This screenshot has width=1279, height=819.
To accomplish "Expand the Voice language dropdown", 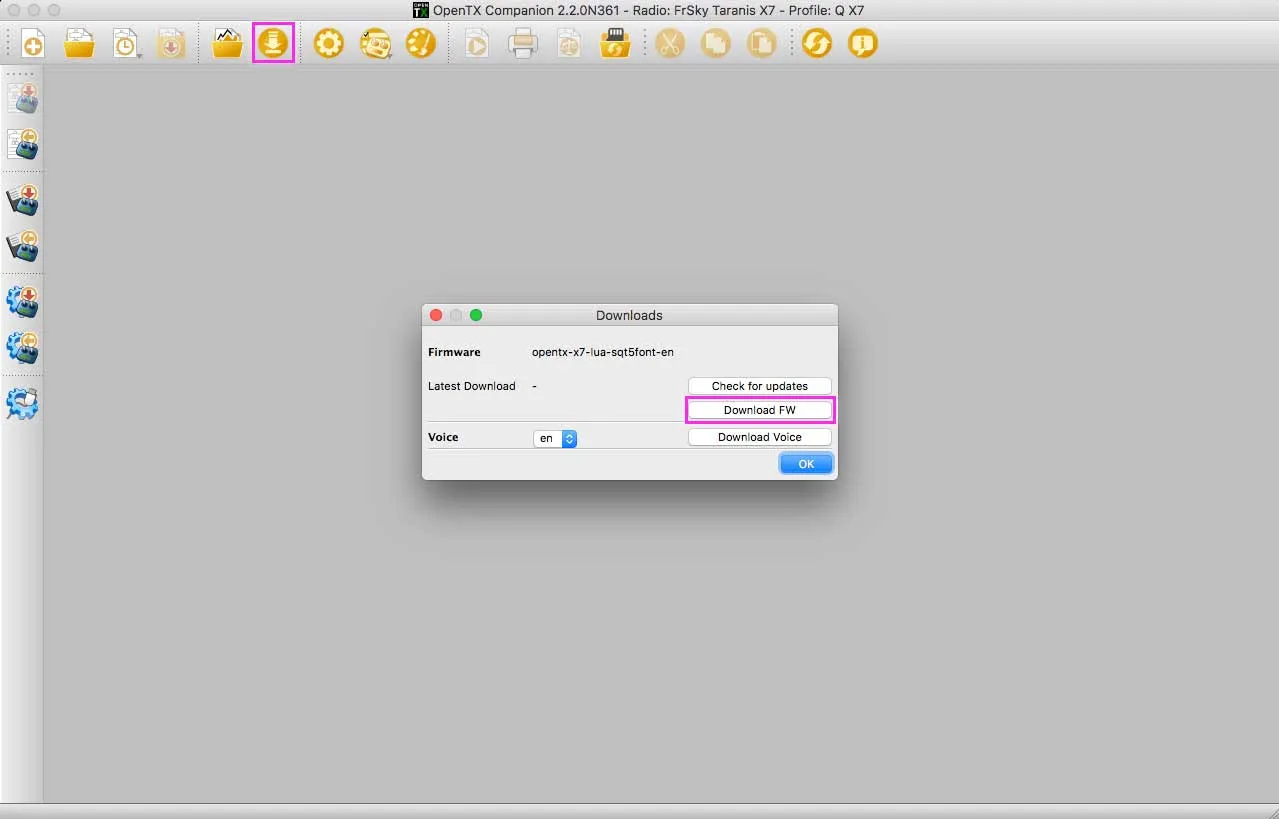I will click(555, 438).
